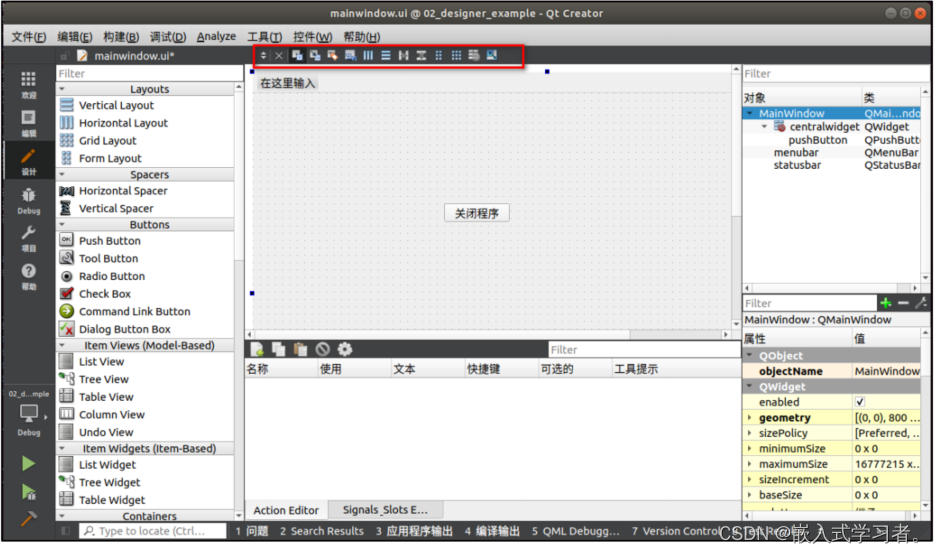The height and width of the screenshot is (554, 934).
Task: Apply grid layout from designer toolbar
Action: [456, 55]
